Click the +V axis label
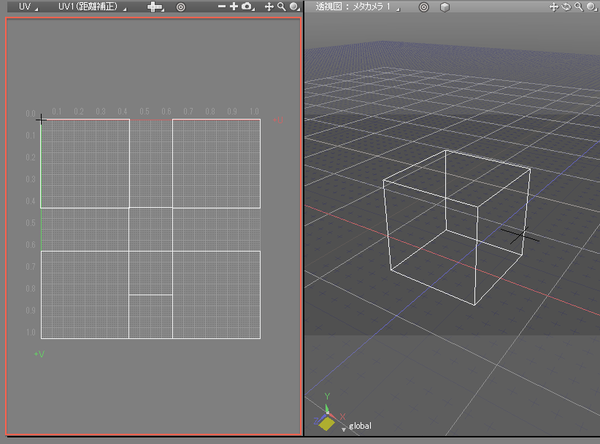The height and width of the screenshot is (444, 600). [39, 354]
